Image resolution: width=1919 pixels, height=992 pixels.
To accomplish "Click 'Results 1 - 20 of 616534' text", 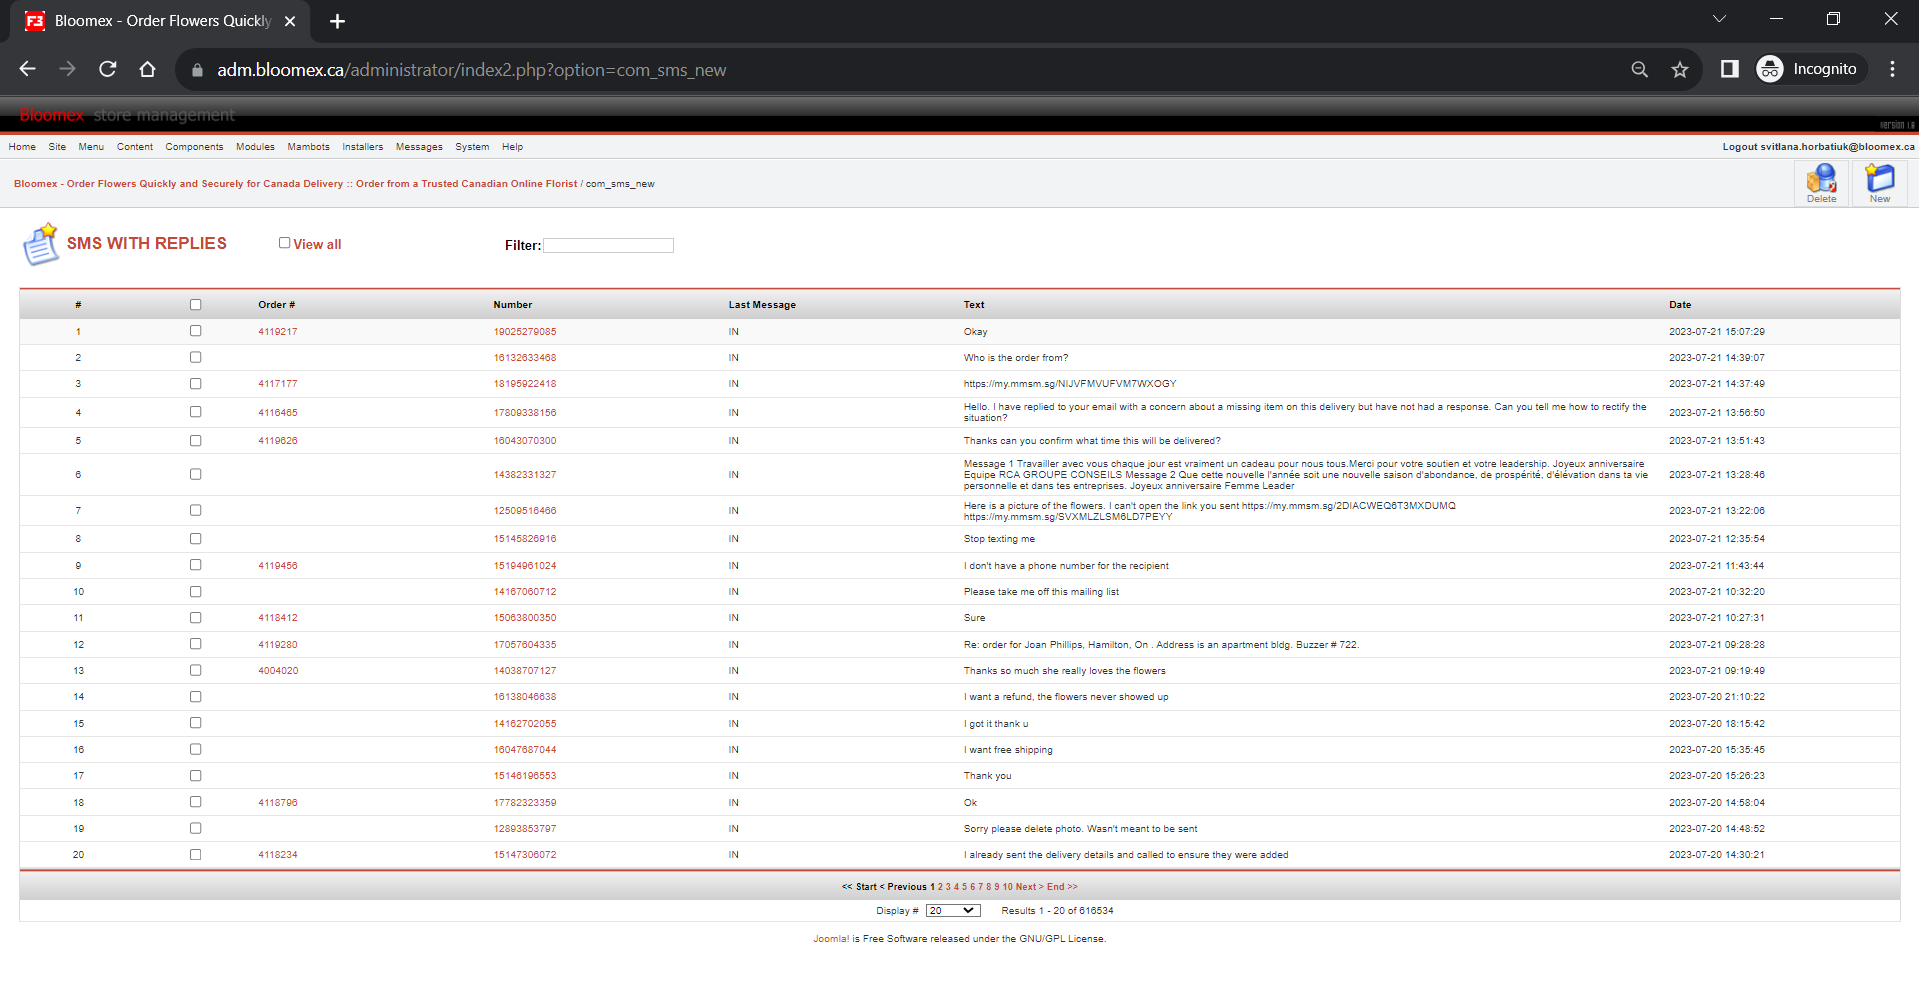I will click(x=1057, y=911).
